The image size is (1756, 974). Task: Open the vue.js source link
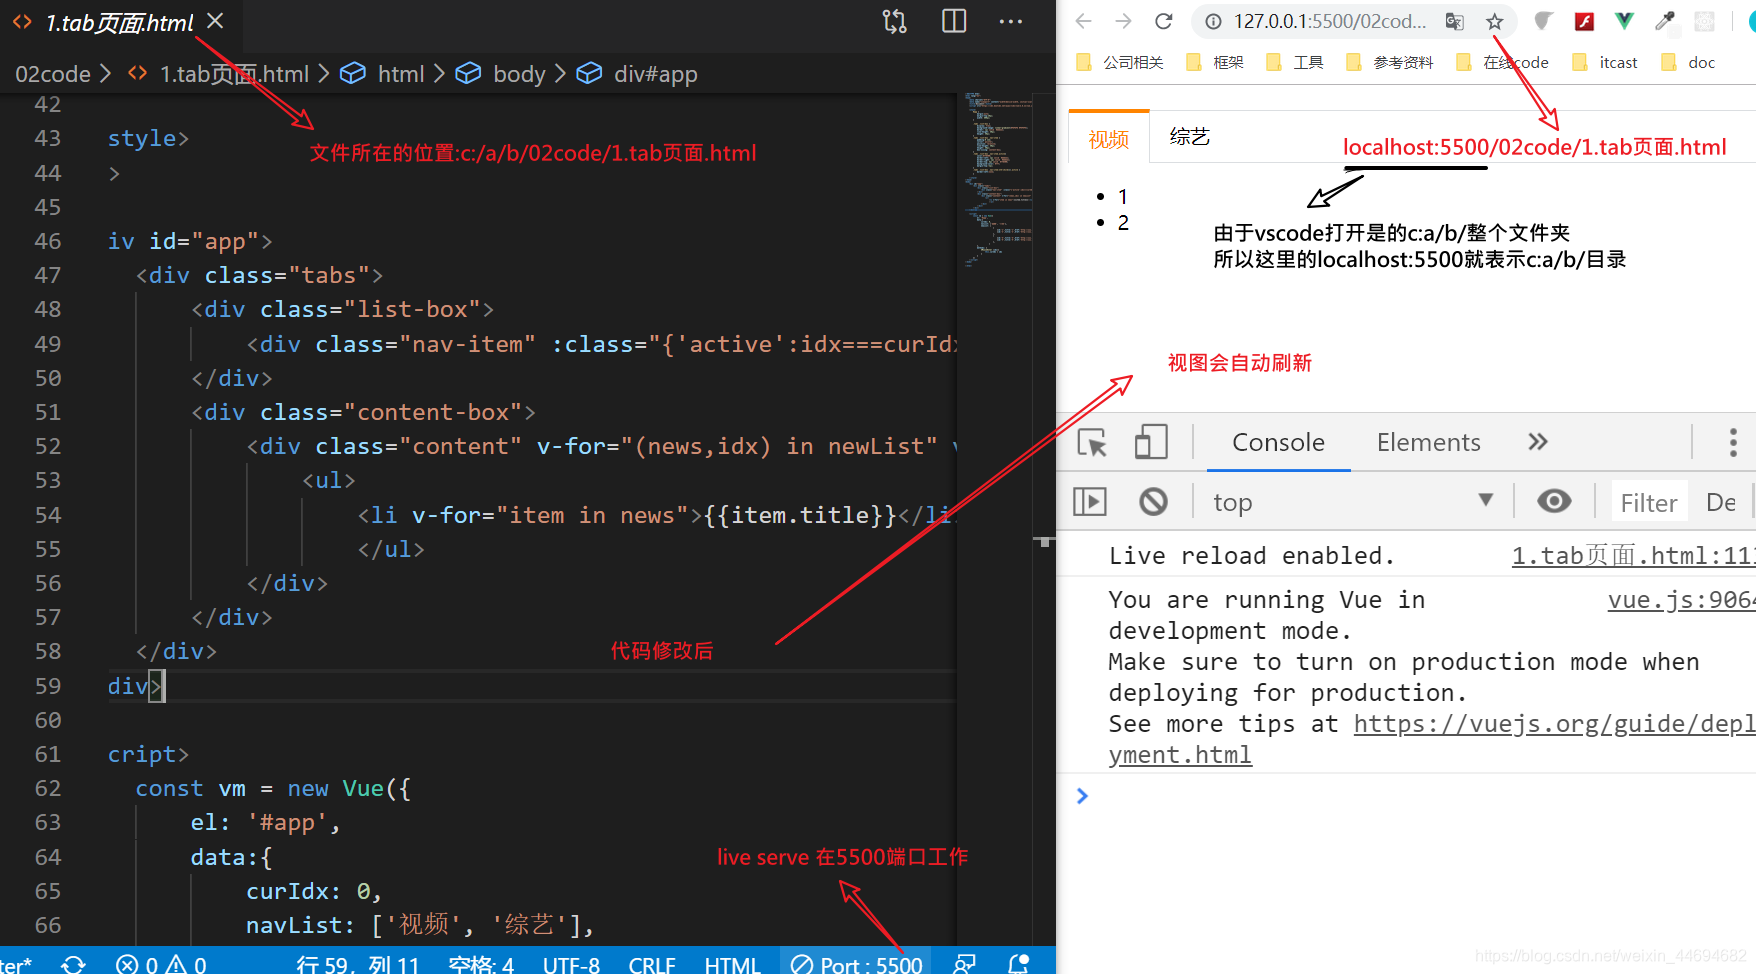(x=1681, y=600)
